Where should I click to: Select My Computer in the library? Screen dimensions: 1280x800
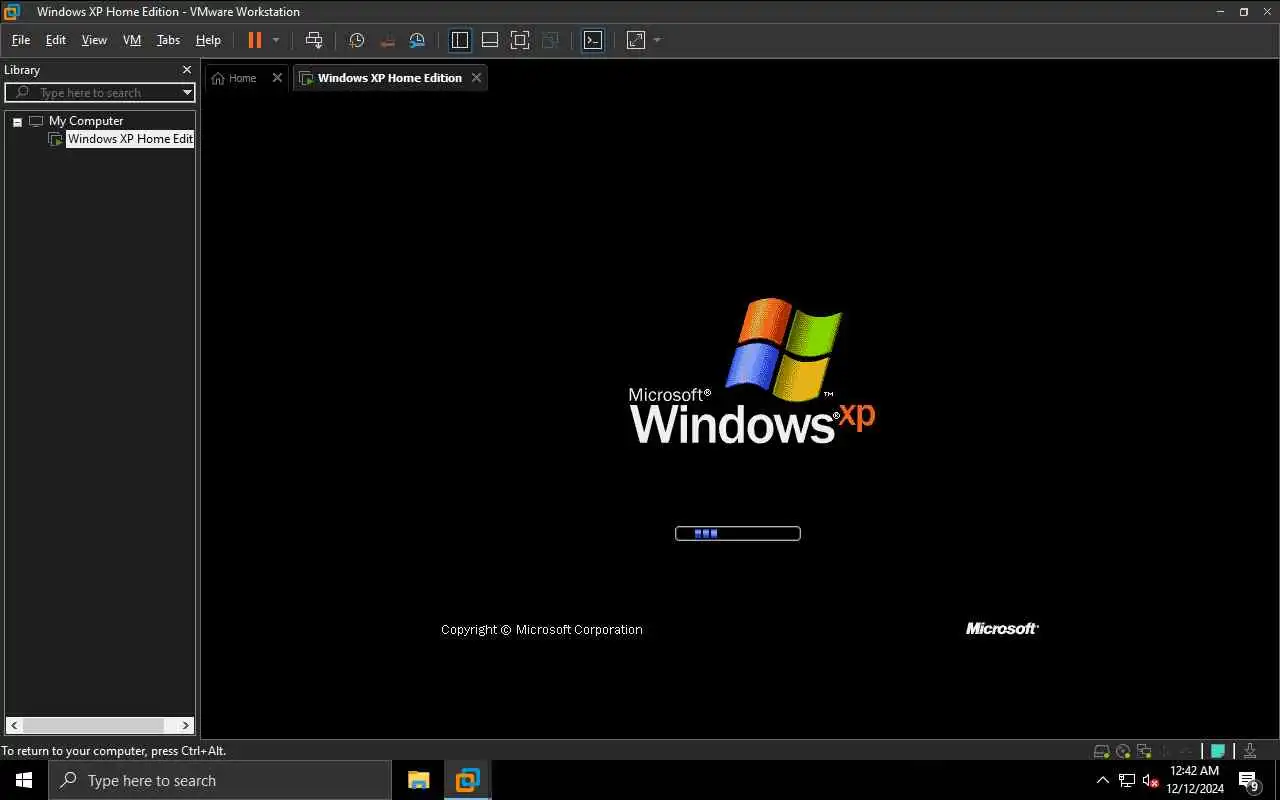[86, 121]
